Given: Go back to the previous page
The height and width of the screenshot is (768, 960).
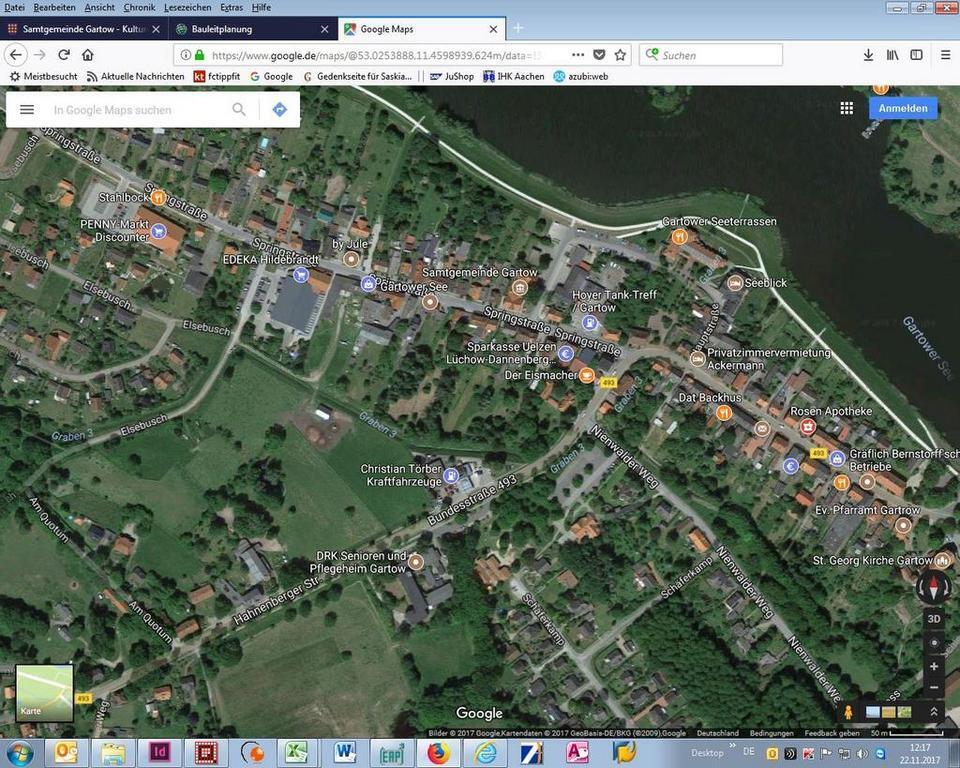Looking at the screenshot, I should (15, 55).
